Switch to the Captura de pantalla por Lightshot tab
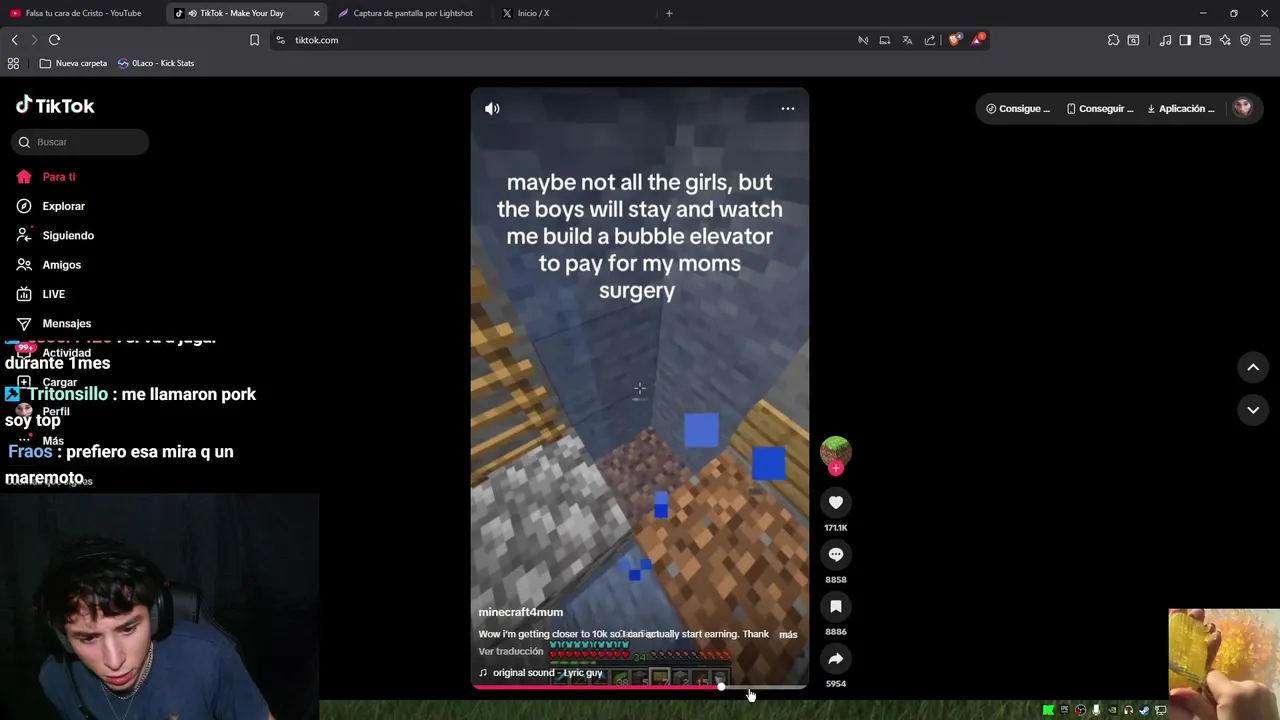1280x720 pixels. point(412,13)
